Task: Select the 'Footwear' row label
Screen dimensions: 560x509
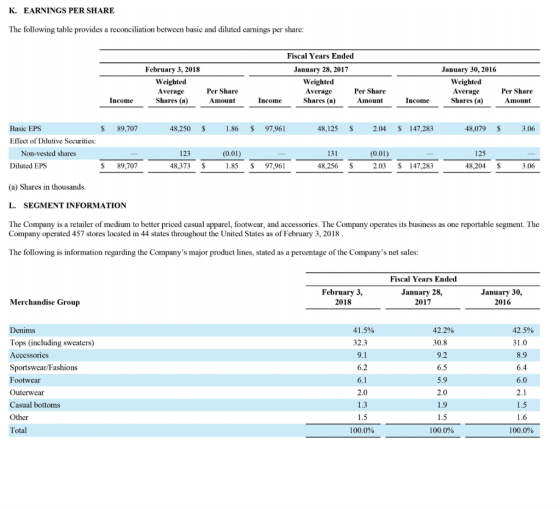Action: [x=25, y=380]
